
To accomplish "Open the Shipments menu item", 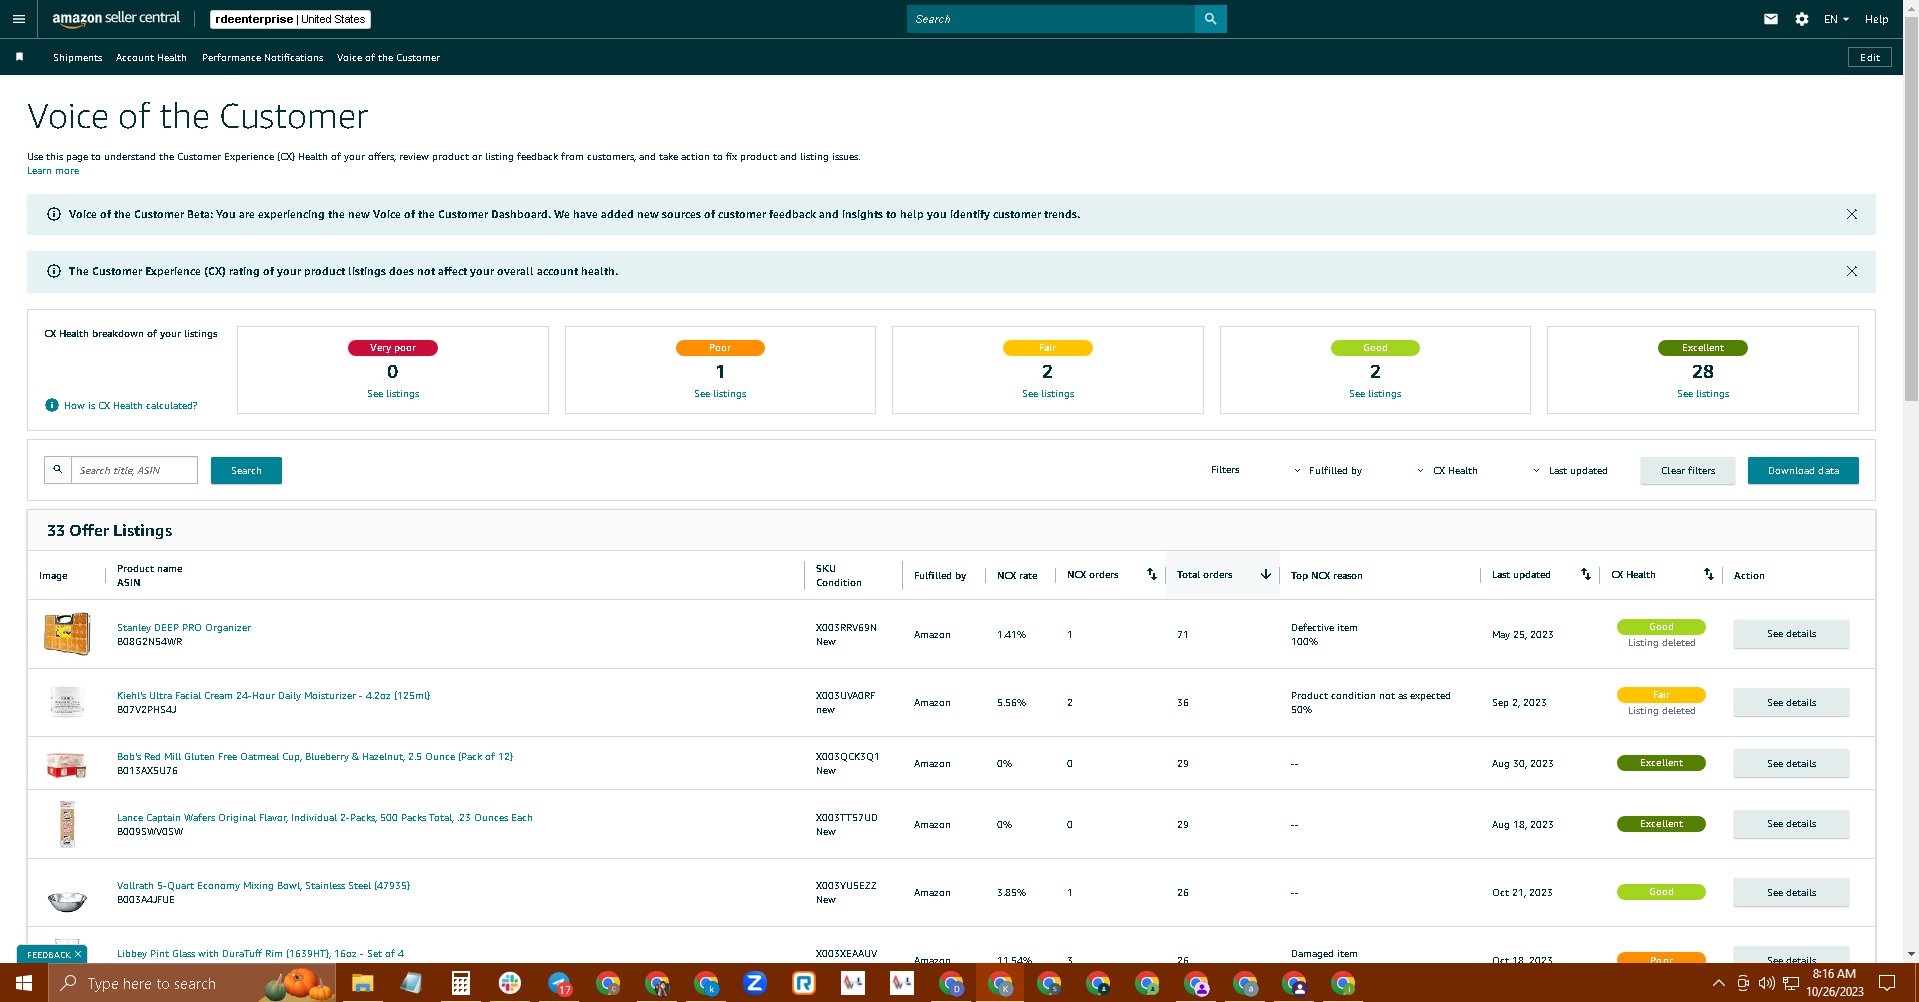I will 77,57.
